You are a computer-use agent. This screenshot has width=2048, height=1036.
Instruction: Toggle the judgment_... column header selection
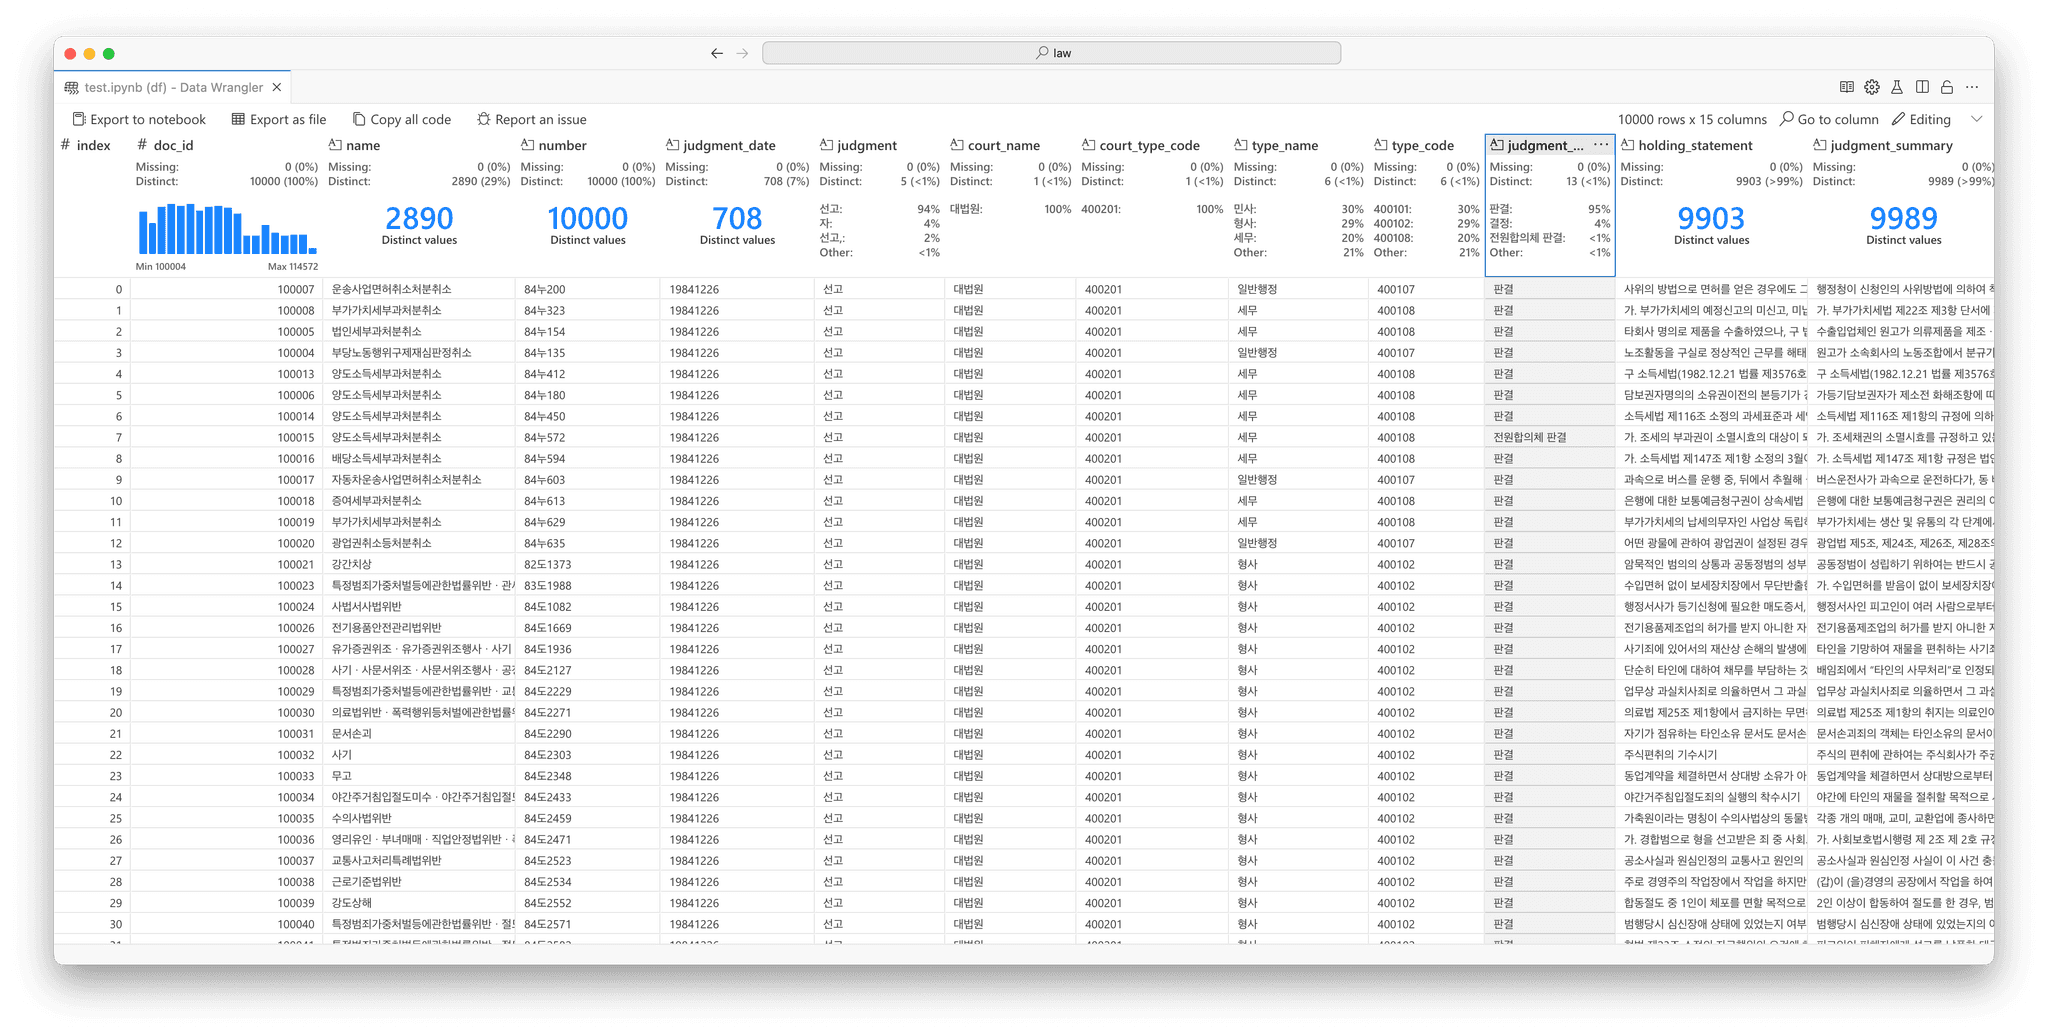click(1542, 145)
